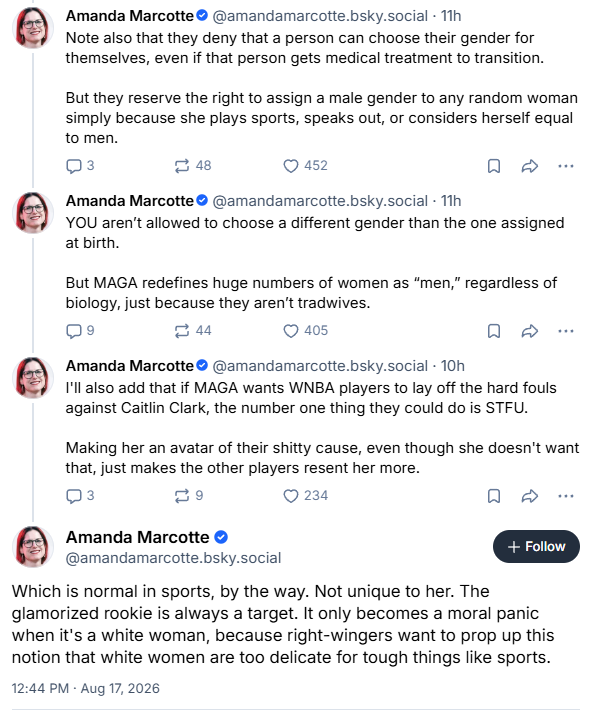Like the post with 234 likes
The image size is (593, 711).
coord(305,496)
